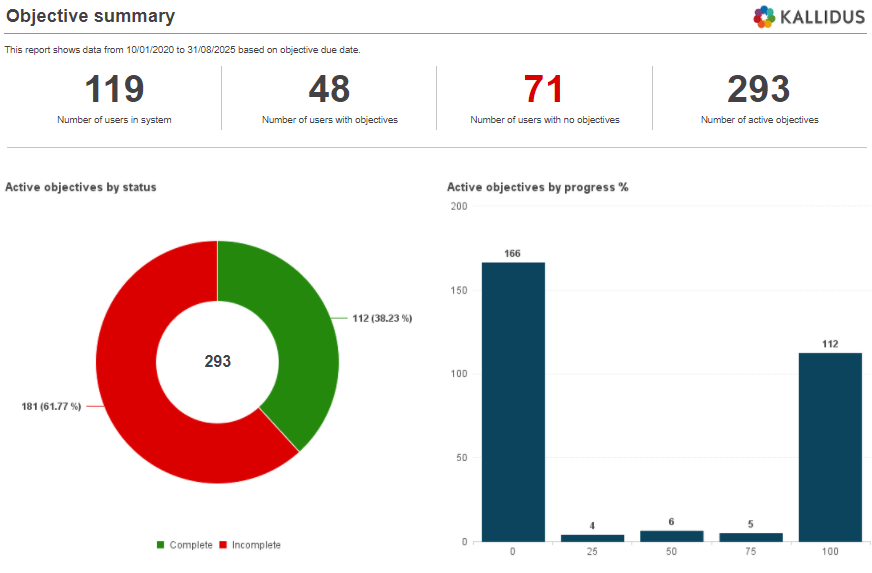
Task: Click the 75% progress bar
Action: point(751,537)
